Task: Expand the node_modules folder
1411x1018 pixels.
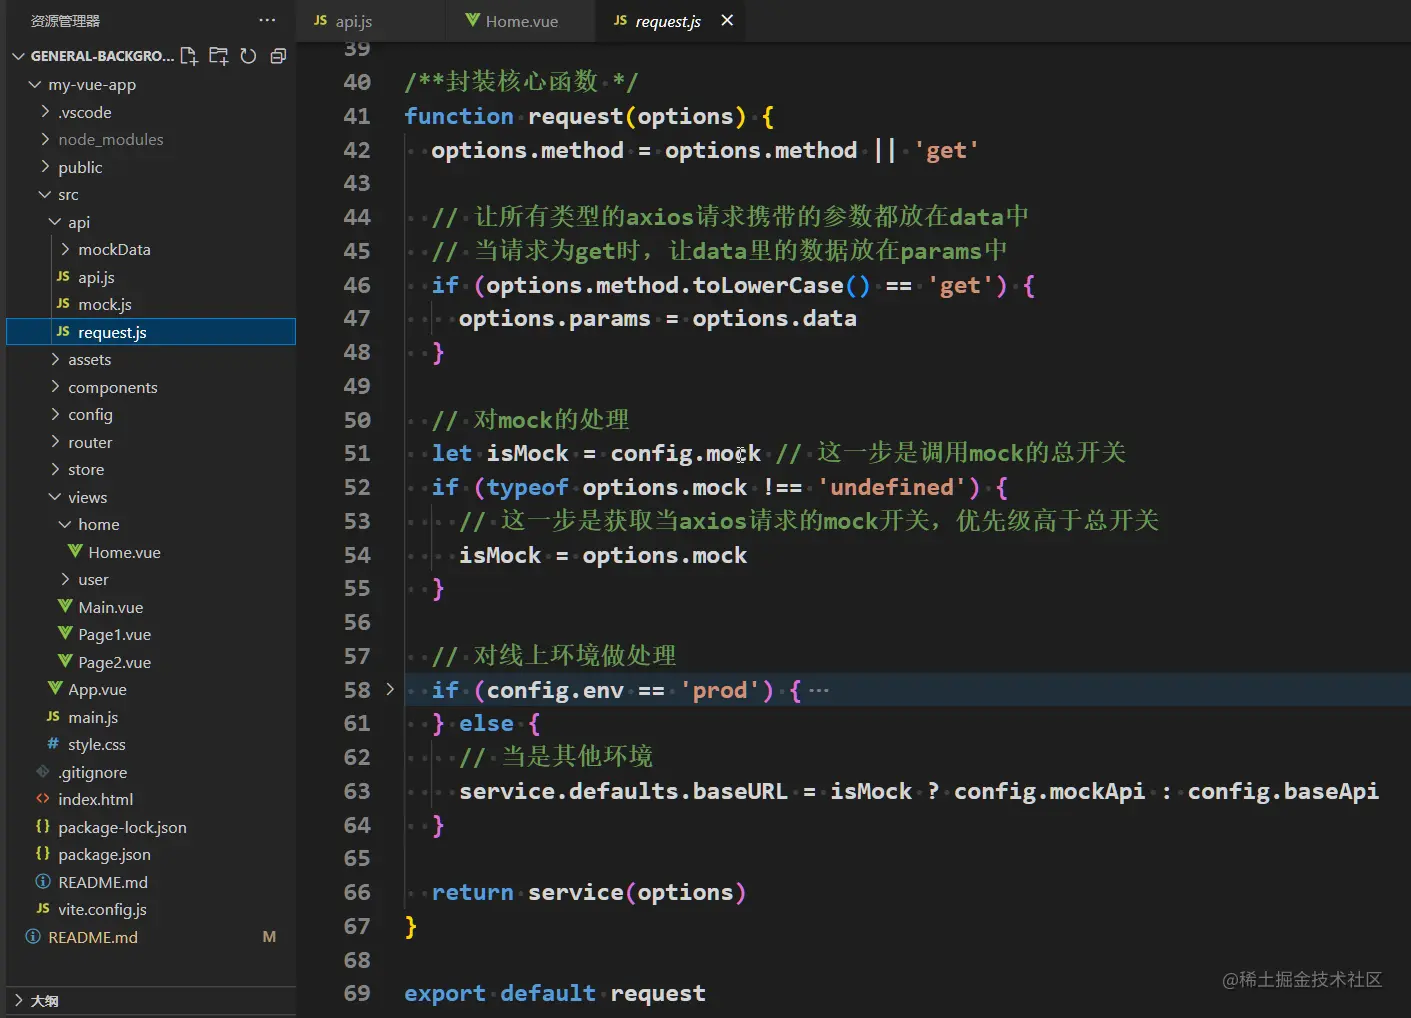Action: coord(110,140)
